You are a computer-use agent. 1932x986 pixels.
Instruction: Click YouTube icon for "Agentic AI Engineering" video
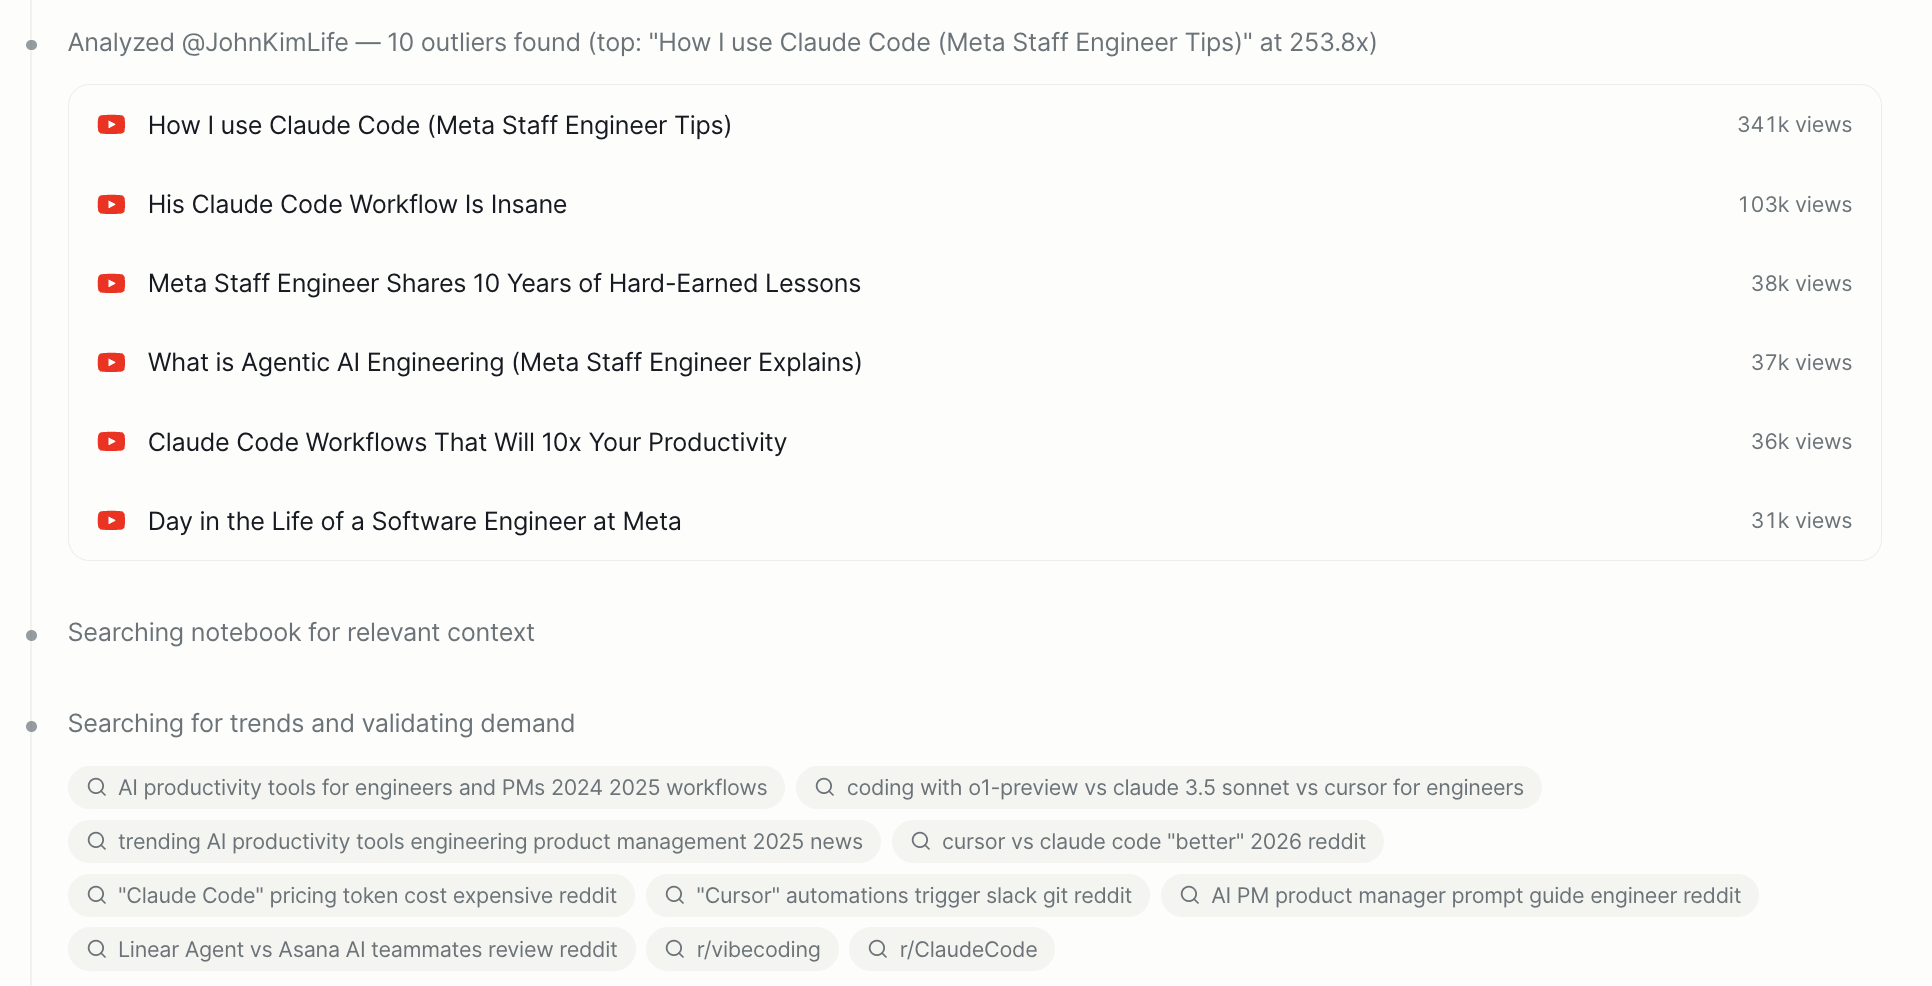point(111,362)
